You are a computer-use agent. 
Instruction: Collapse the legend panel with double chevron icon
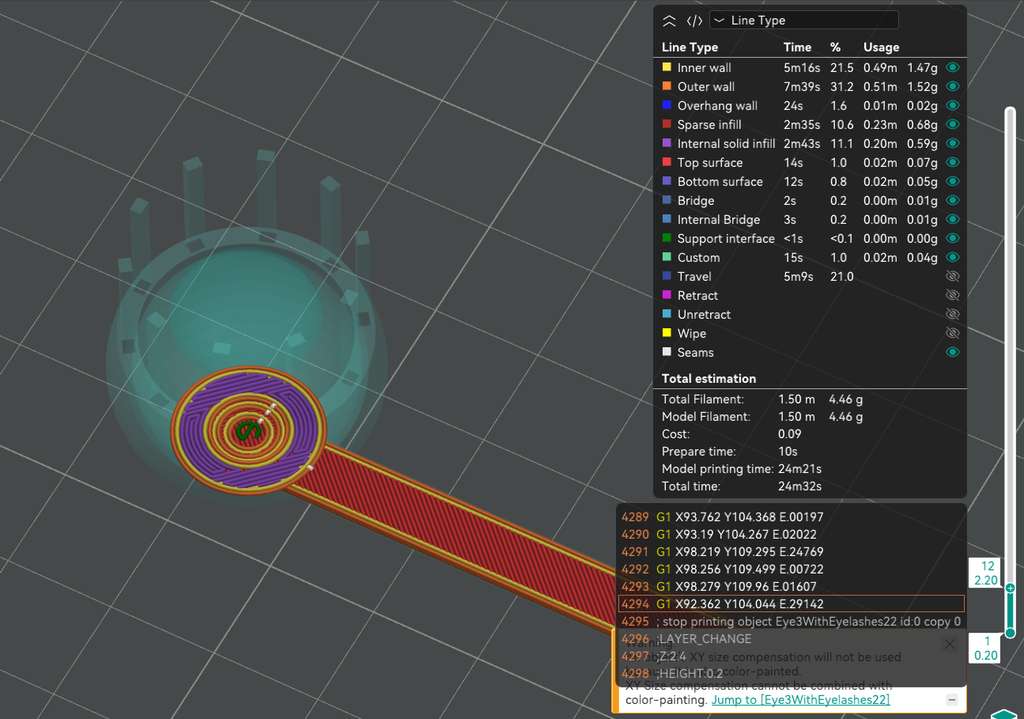point(669,21)
